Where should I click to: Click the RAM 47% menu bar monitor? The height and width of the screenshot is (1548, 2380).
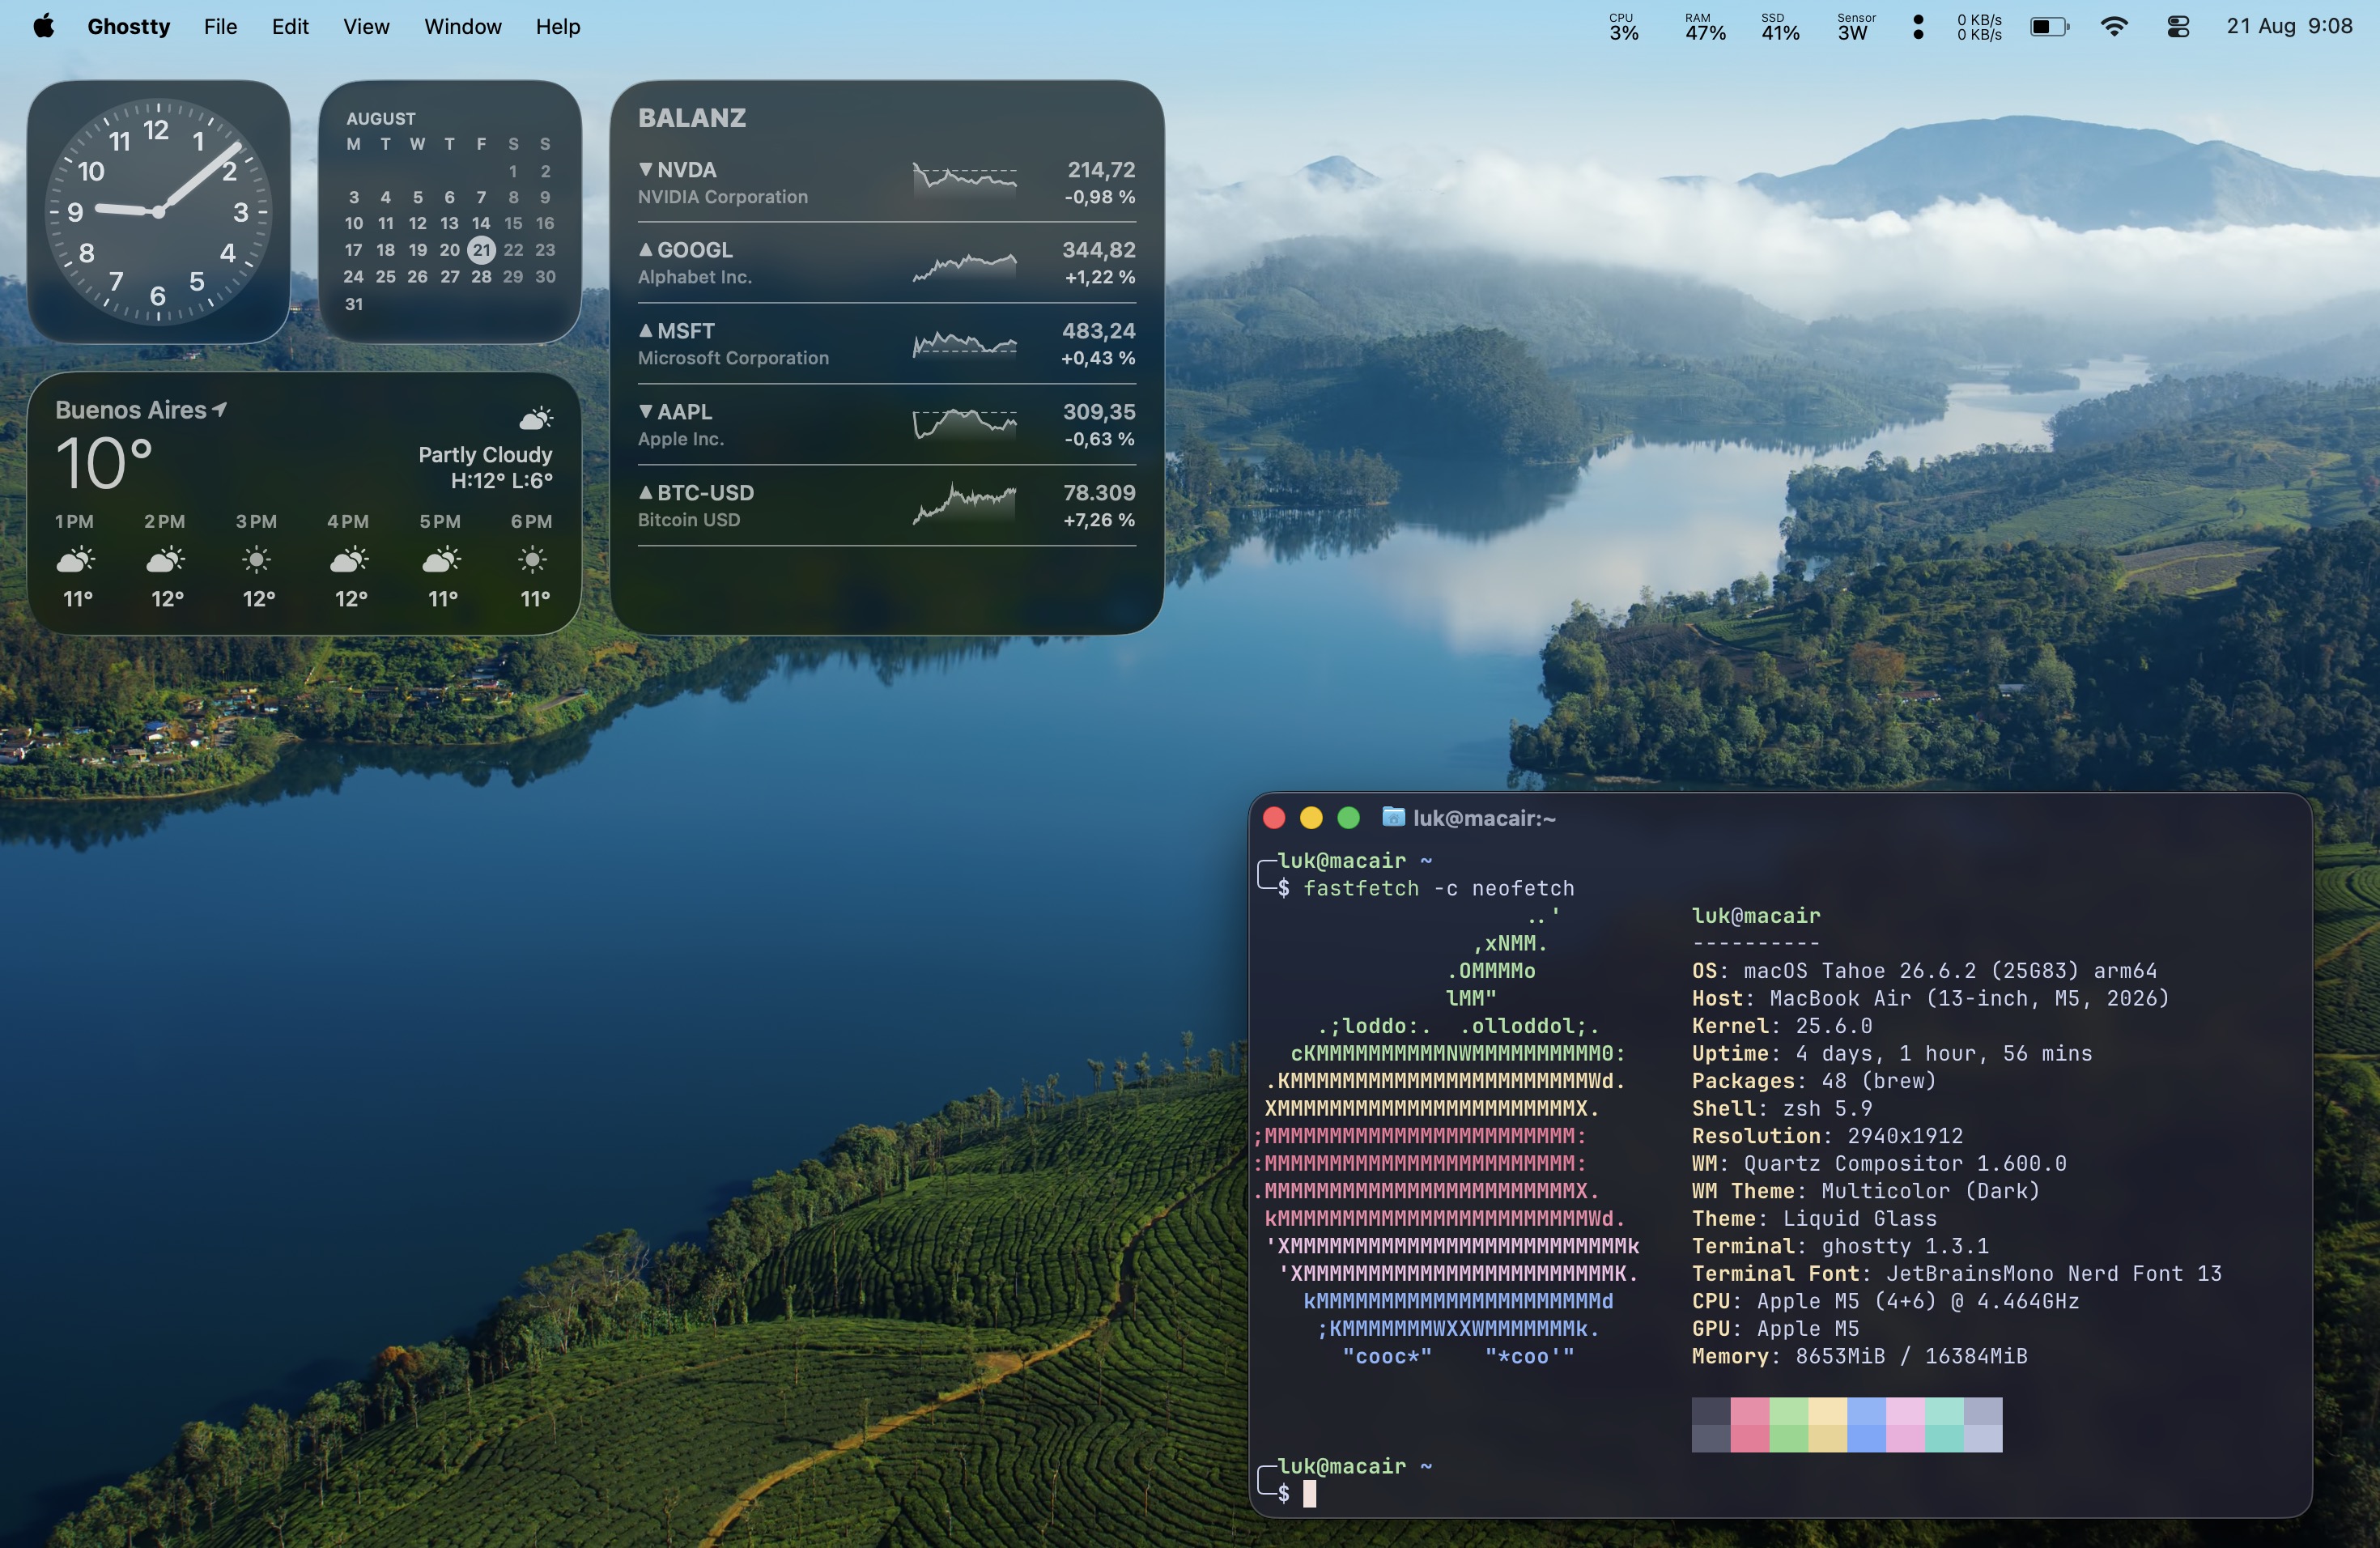1705,27
